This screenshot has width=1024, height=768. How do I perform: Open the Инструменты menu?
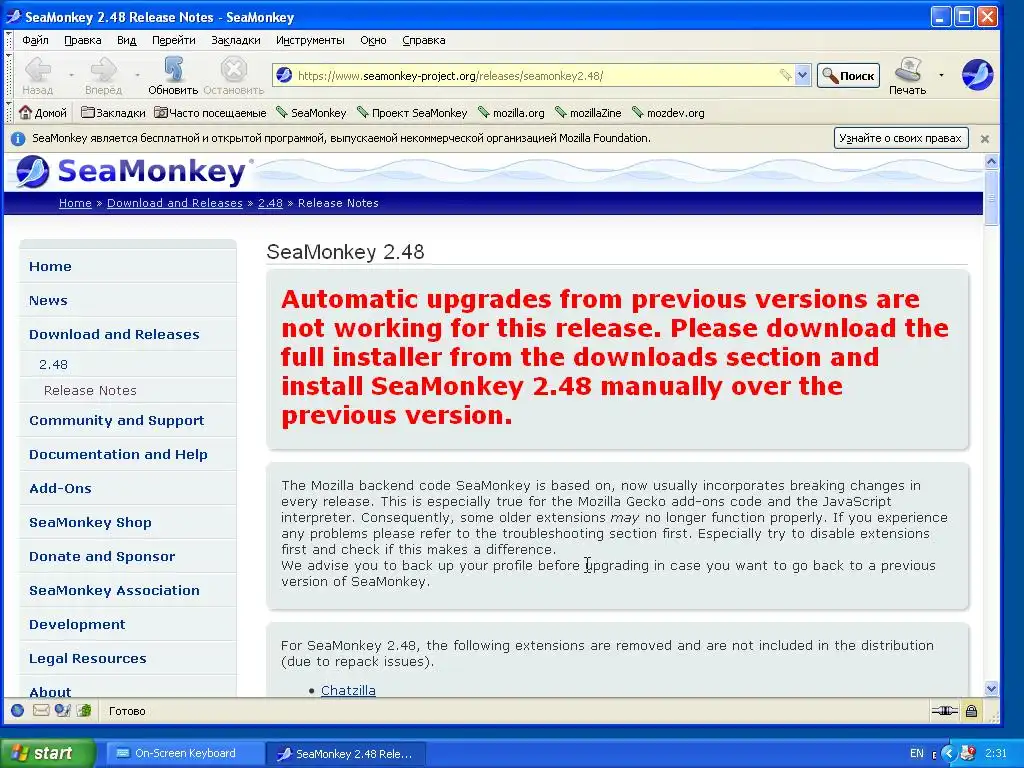click(310, 40)
